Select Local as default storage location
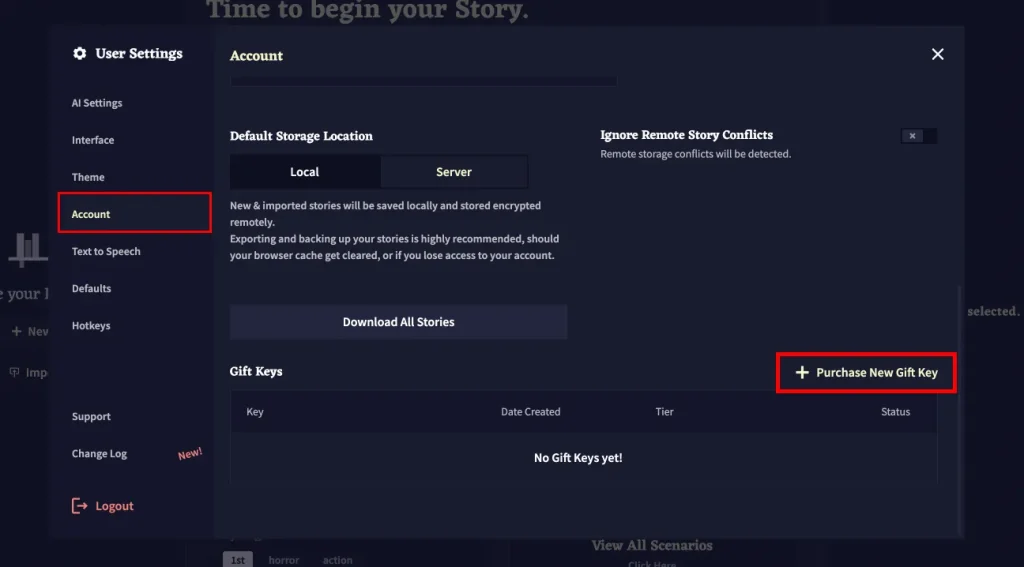The height and width of the screenshot is (567, 1024). (x=304, y=172)
